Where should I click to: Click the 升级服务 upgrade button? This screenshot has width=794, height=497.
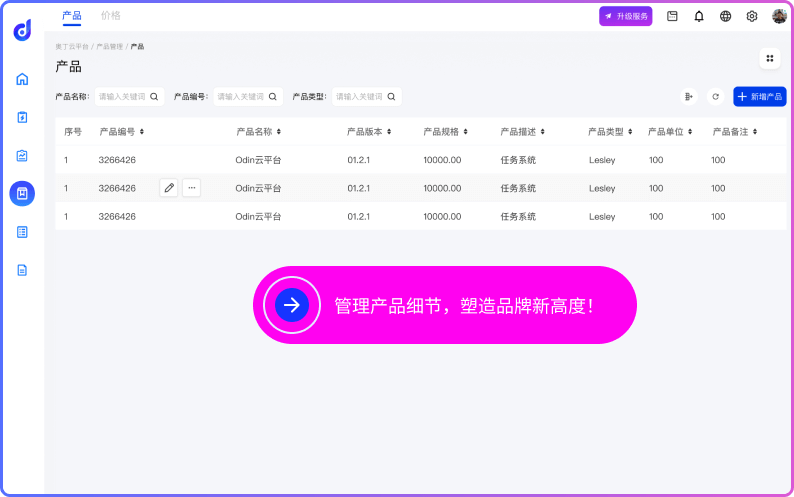pos(625,16)
